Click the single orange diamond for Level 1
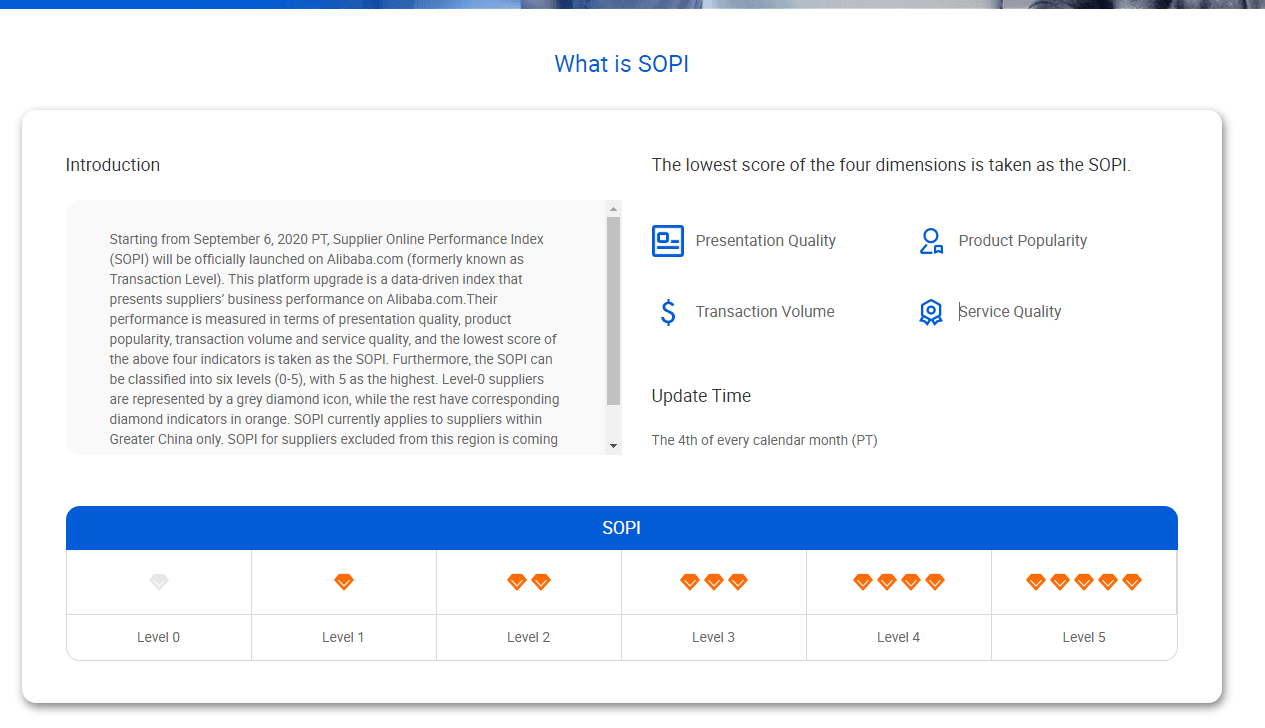The height and width of the screenshot is (728, 1265). (343, 581)
